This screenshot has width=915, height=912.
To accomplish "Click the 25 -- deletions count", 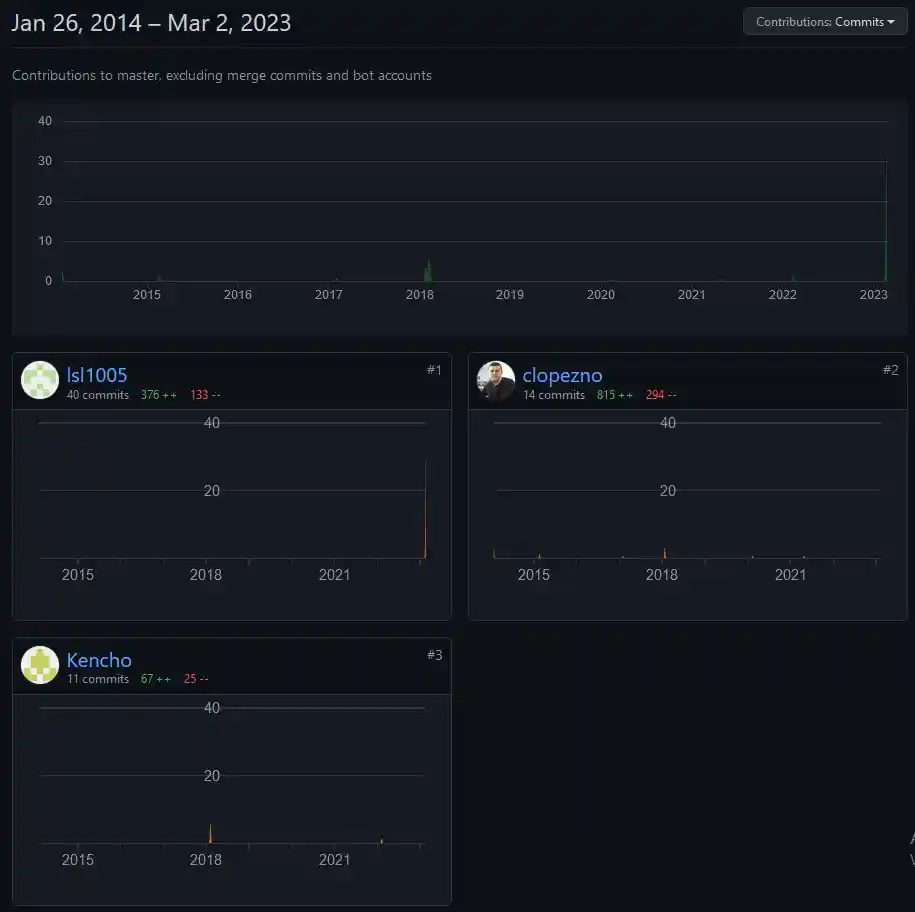I will point(196,679).
